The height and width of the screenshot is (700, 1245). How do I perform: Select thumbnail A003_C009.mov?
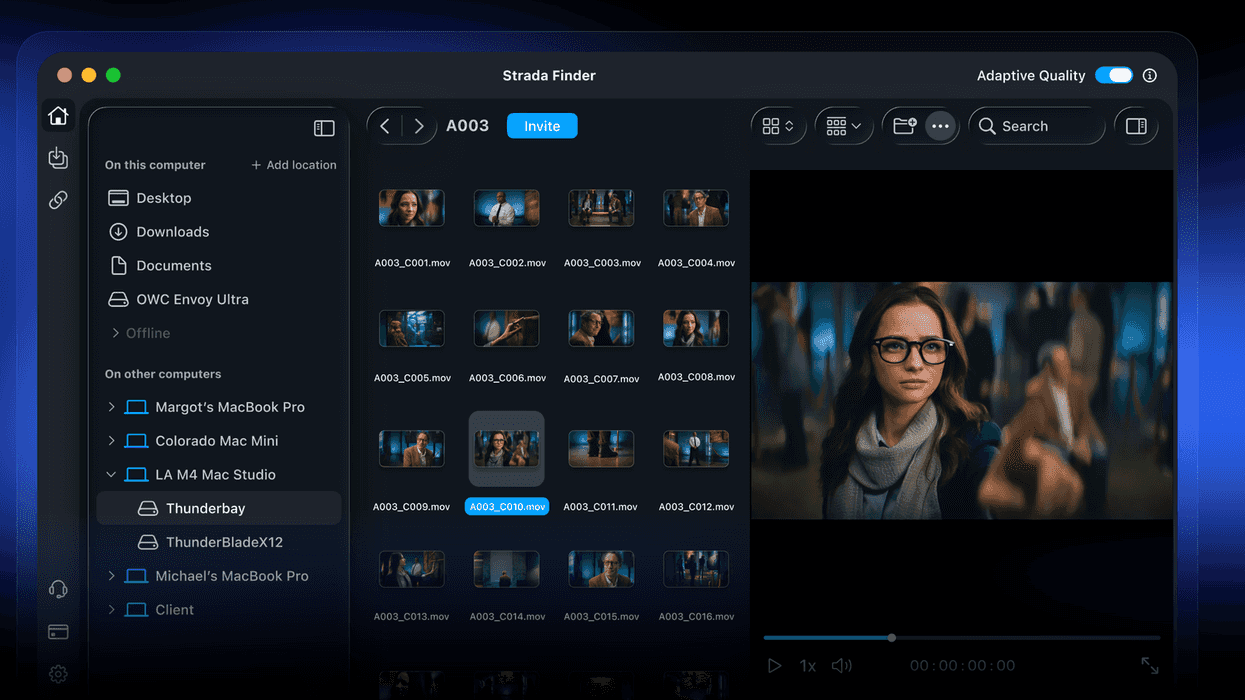[412, 449]
